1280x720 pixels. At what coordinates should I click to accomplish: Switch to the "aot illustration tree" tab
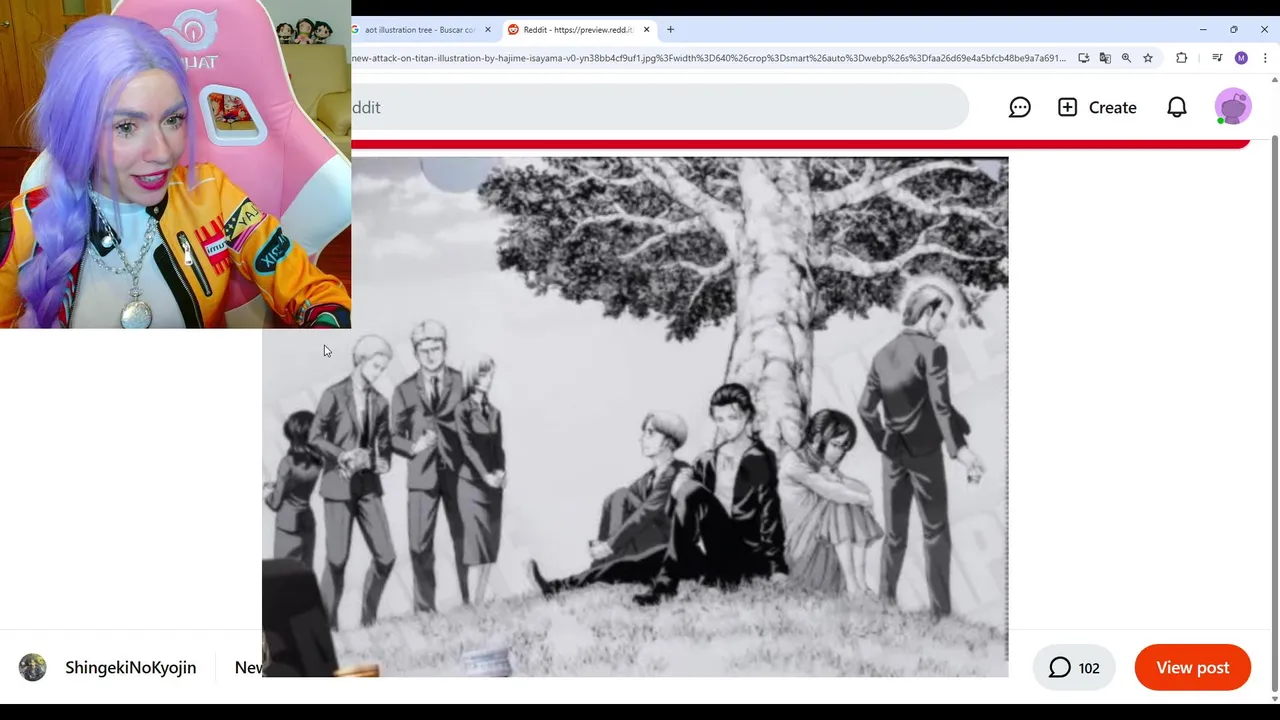click(x=420, y=30)
